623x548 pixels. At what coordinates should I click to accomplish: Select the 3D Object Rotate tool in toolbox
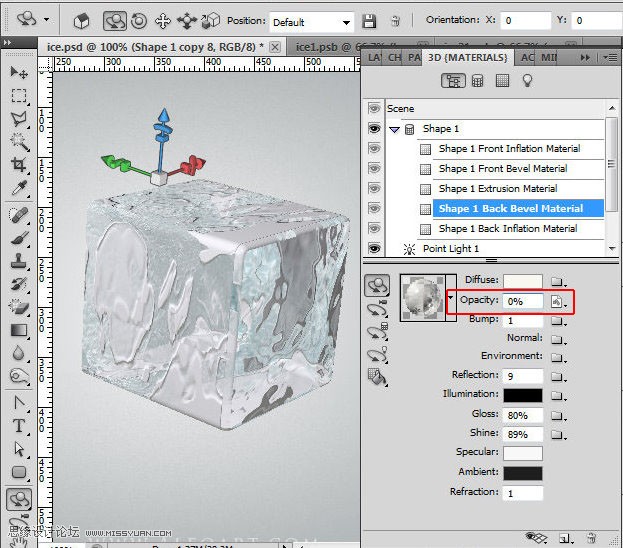[x=19, y=499]
